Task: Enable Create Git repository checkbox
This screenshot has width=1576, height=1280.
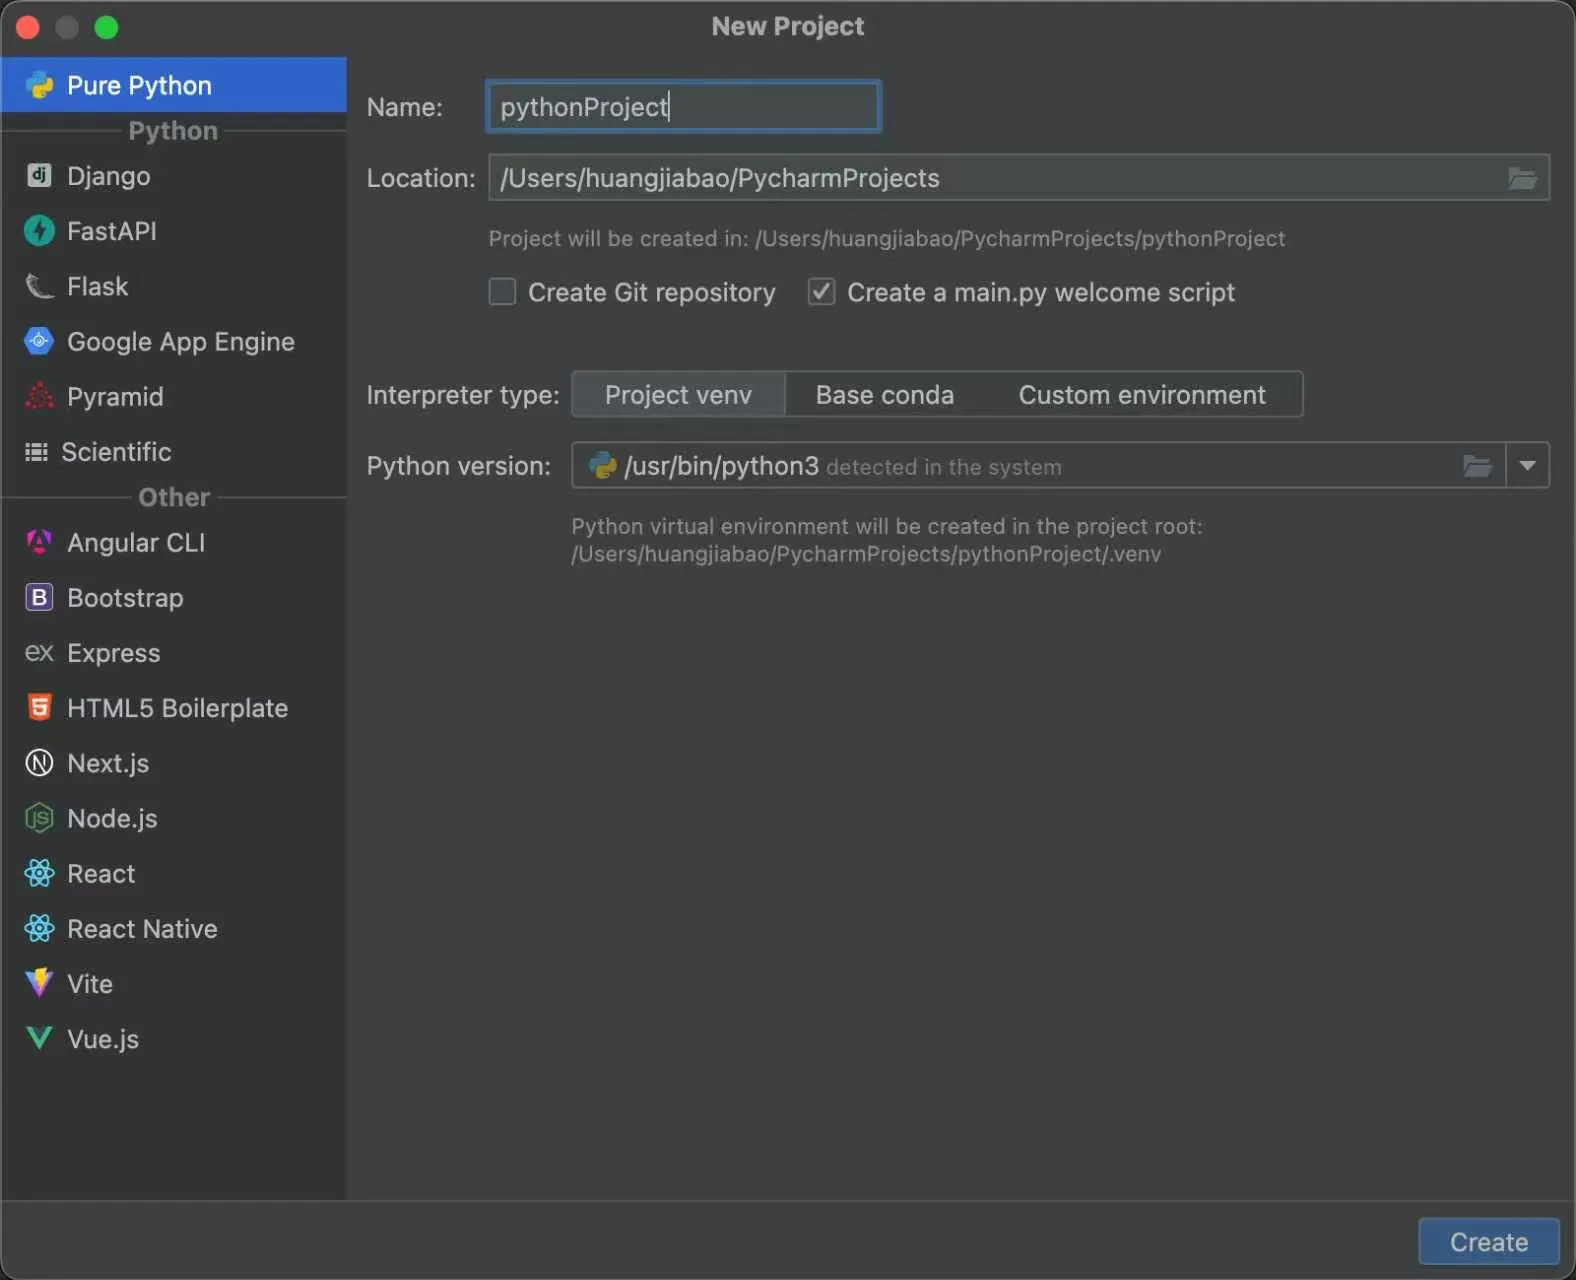Action: 502,292
